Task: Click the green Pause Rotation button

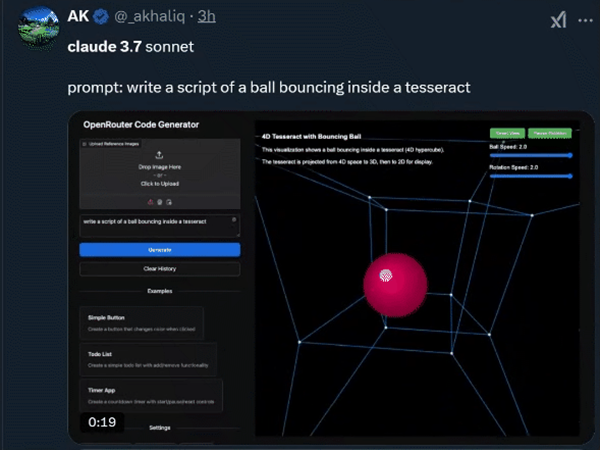Action: click(x=550, y=133)
